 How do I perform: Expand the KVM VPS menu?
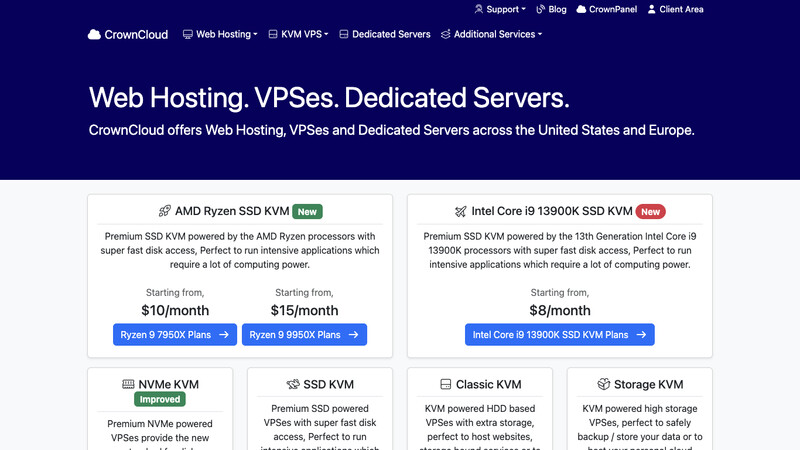pos(300,34)
